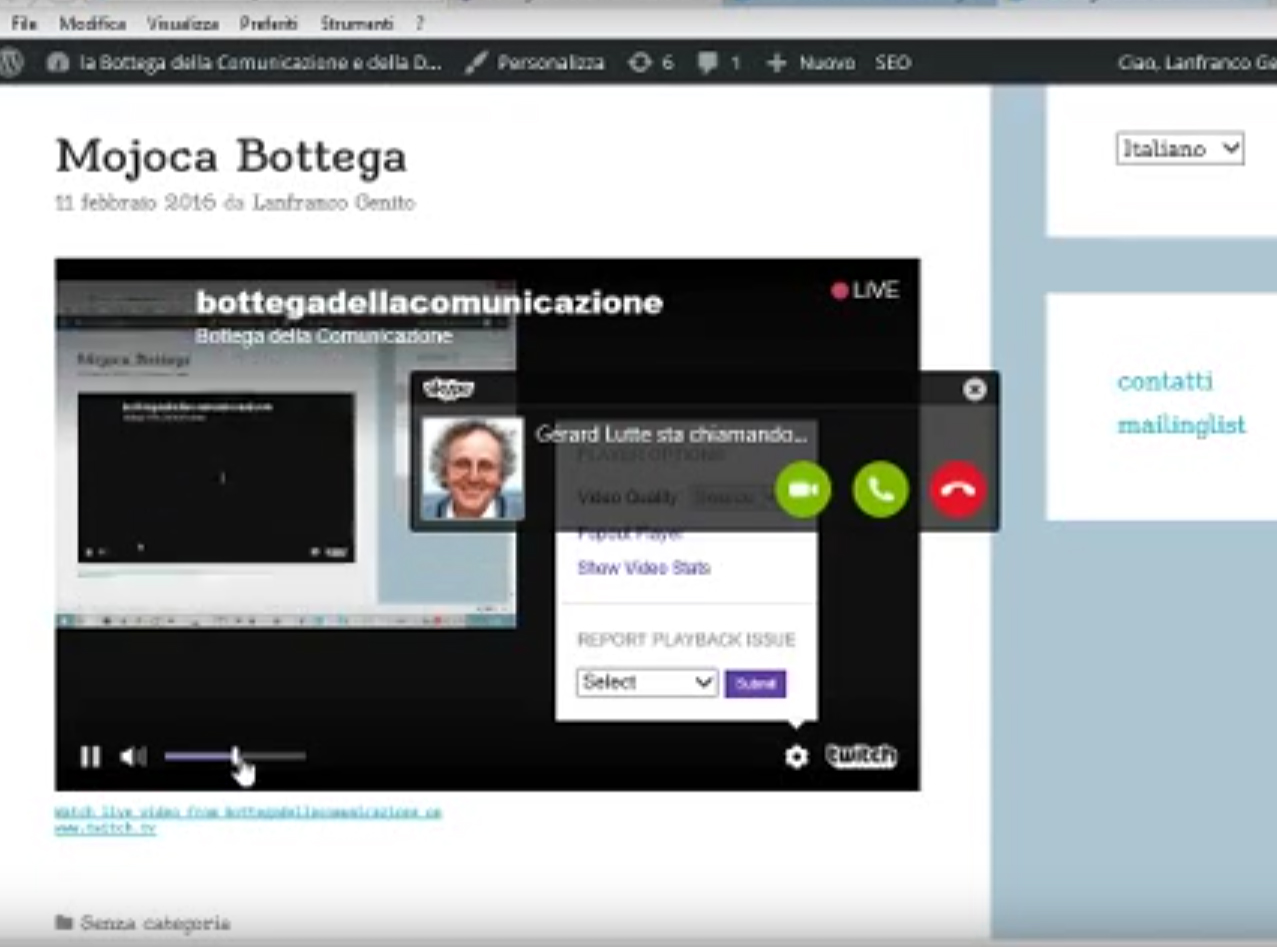Close the Skype call notification
Screen dimensions: 1277x947
coord(974,389)
